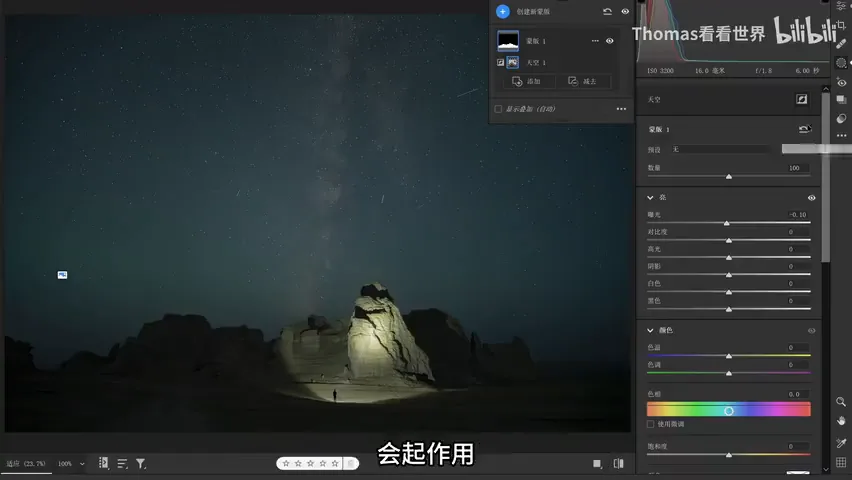Screen dimensions: 852x480
Task: Click the 色调 tint slider handle
Action: 729,373
